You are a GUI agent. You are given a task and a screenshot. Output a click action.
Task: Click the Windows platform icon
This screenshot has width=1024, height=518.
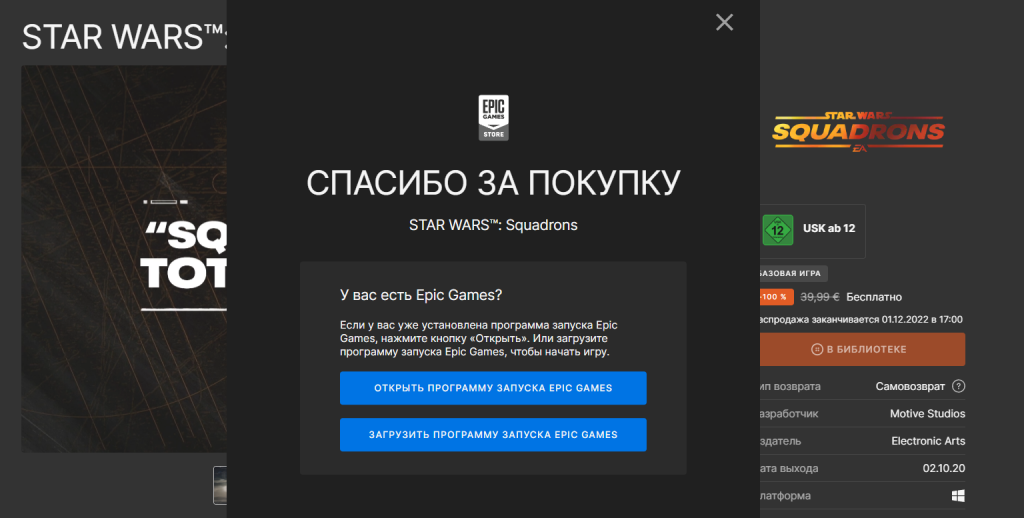coord(958,496)
